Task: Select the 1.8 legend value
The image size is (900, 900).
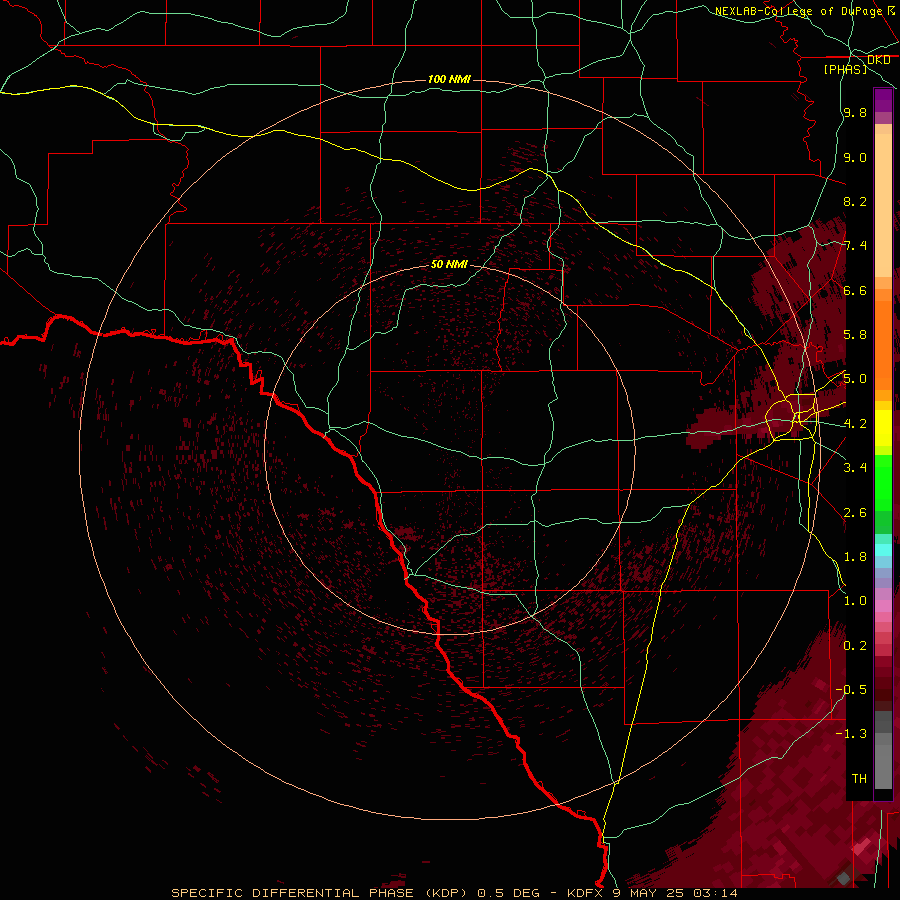Action: (855, 556)
